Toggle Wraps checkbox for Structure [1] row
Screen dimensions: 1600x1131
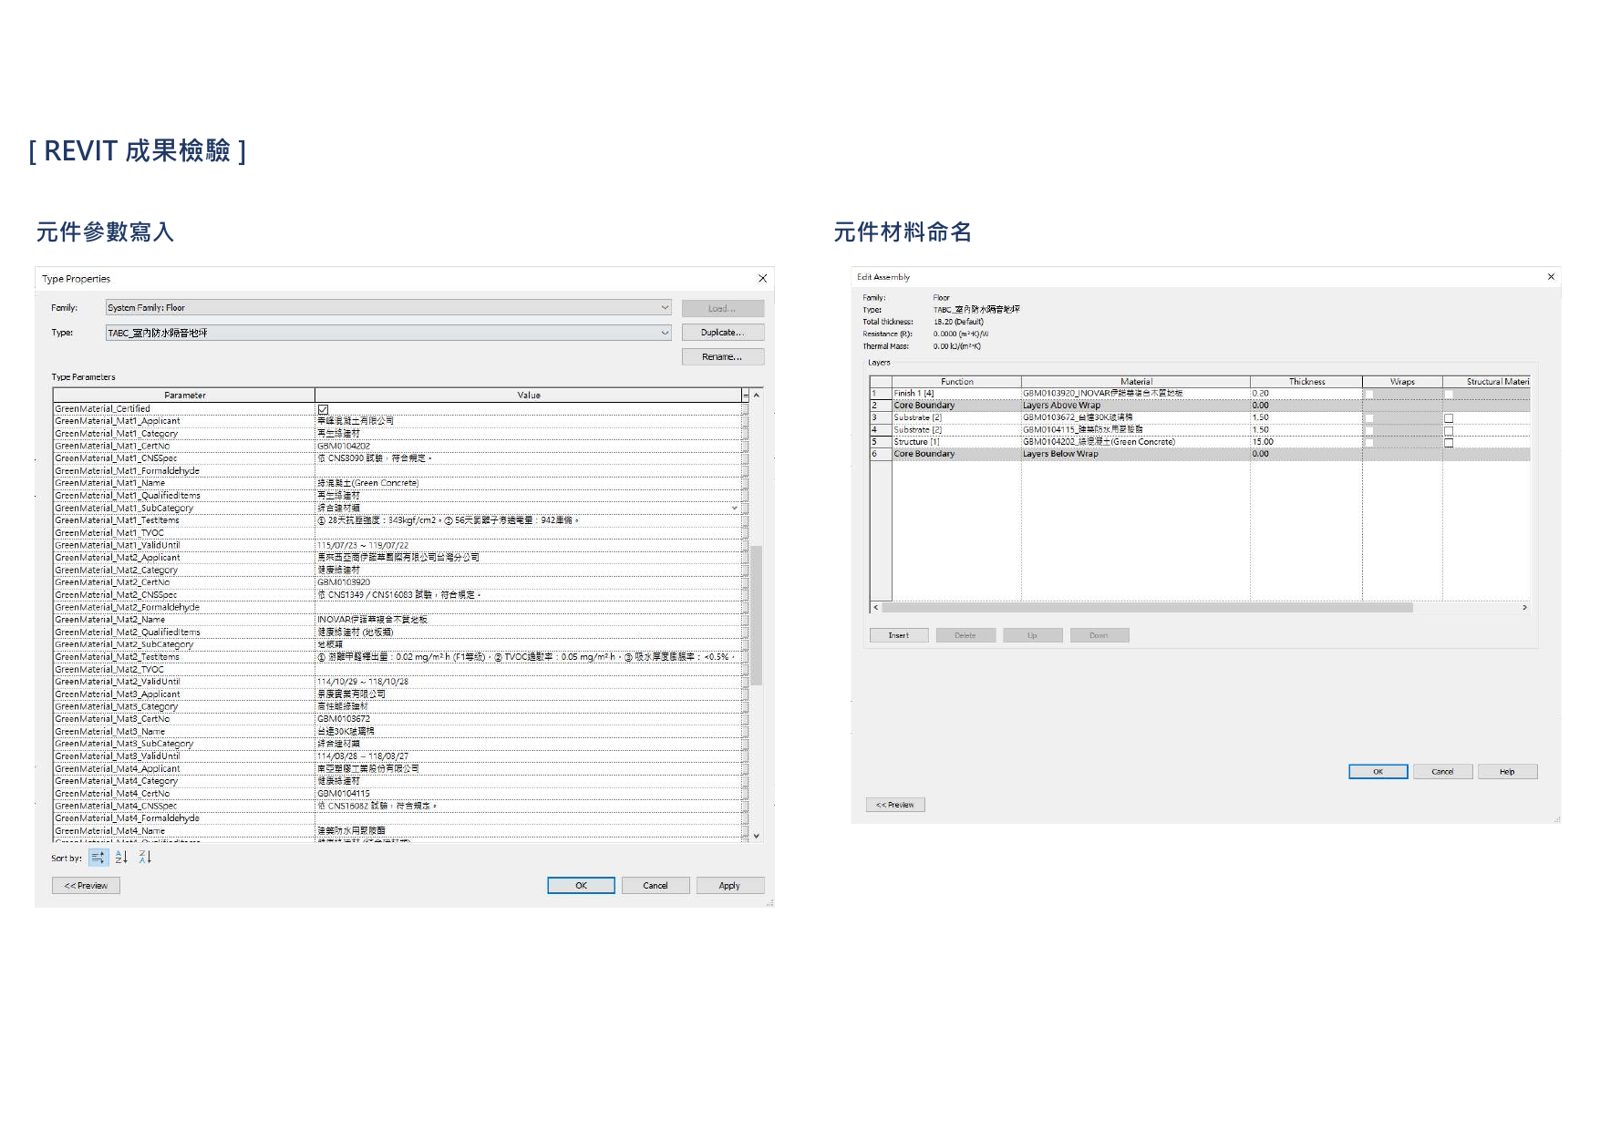pyautogui.click(x=1370, y=442)
